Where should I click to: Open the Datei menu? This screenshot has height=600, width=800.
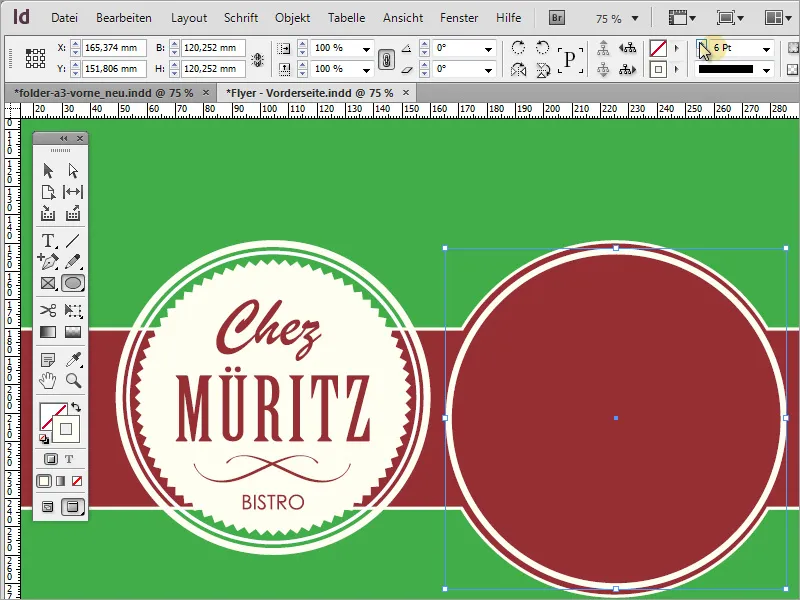click(64, 18)
